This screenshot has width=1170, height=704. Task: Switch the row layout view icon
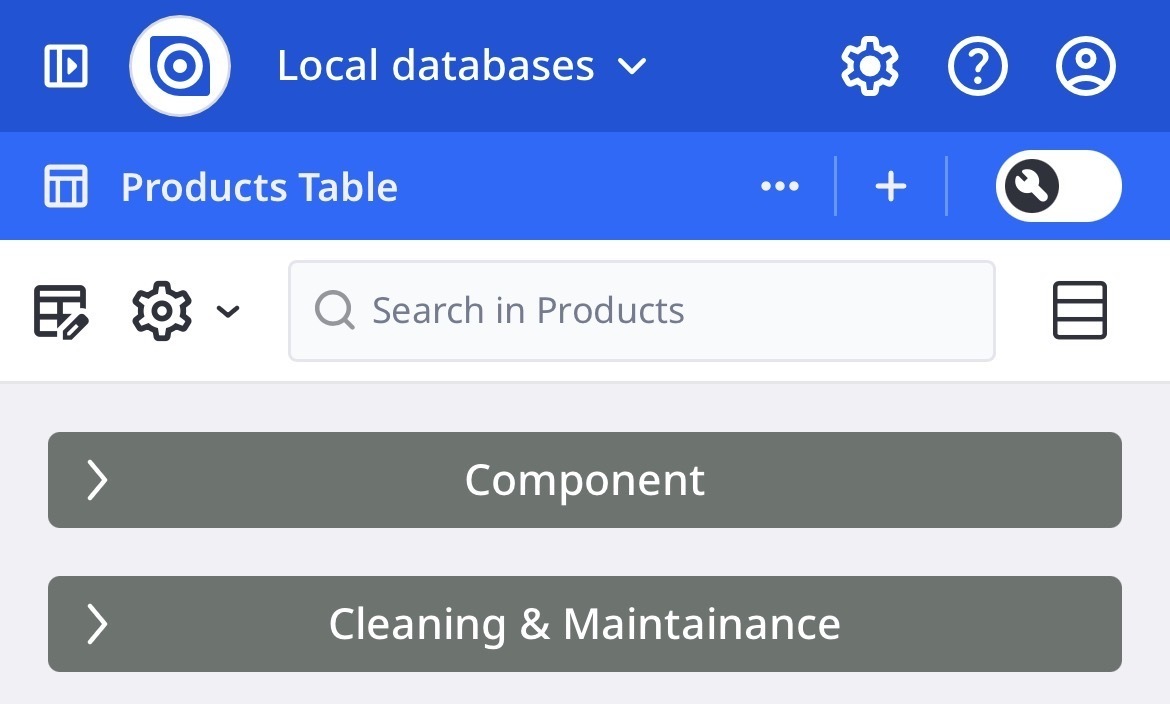tap(1079, 311)
